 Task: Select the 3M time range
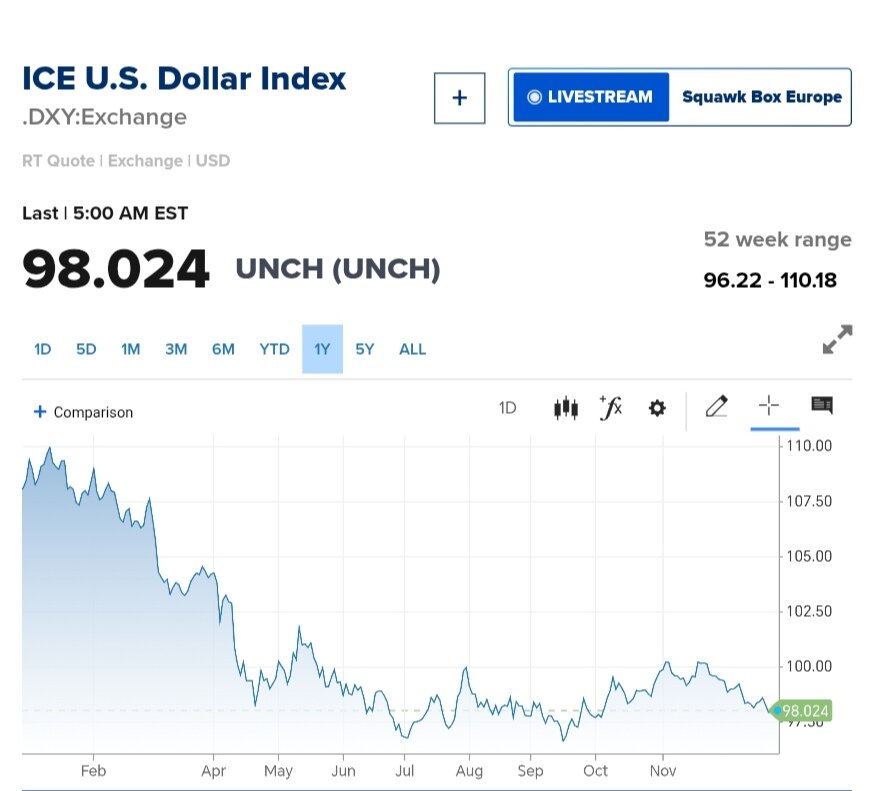[x=176, y=349]
